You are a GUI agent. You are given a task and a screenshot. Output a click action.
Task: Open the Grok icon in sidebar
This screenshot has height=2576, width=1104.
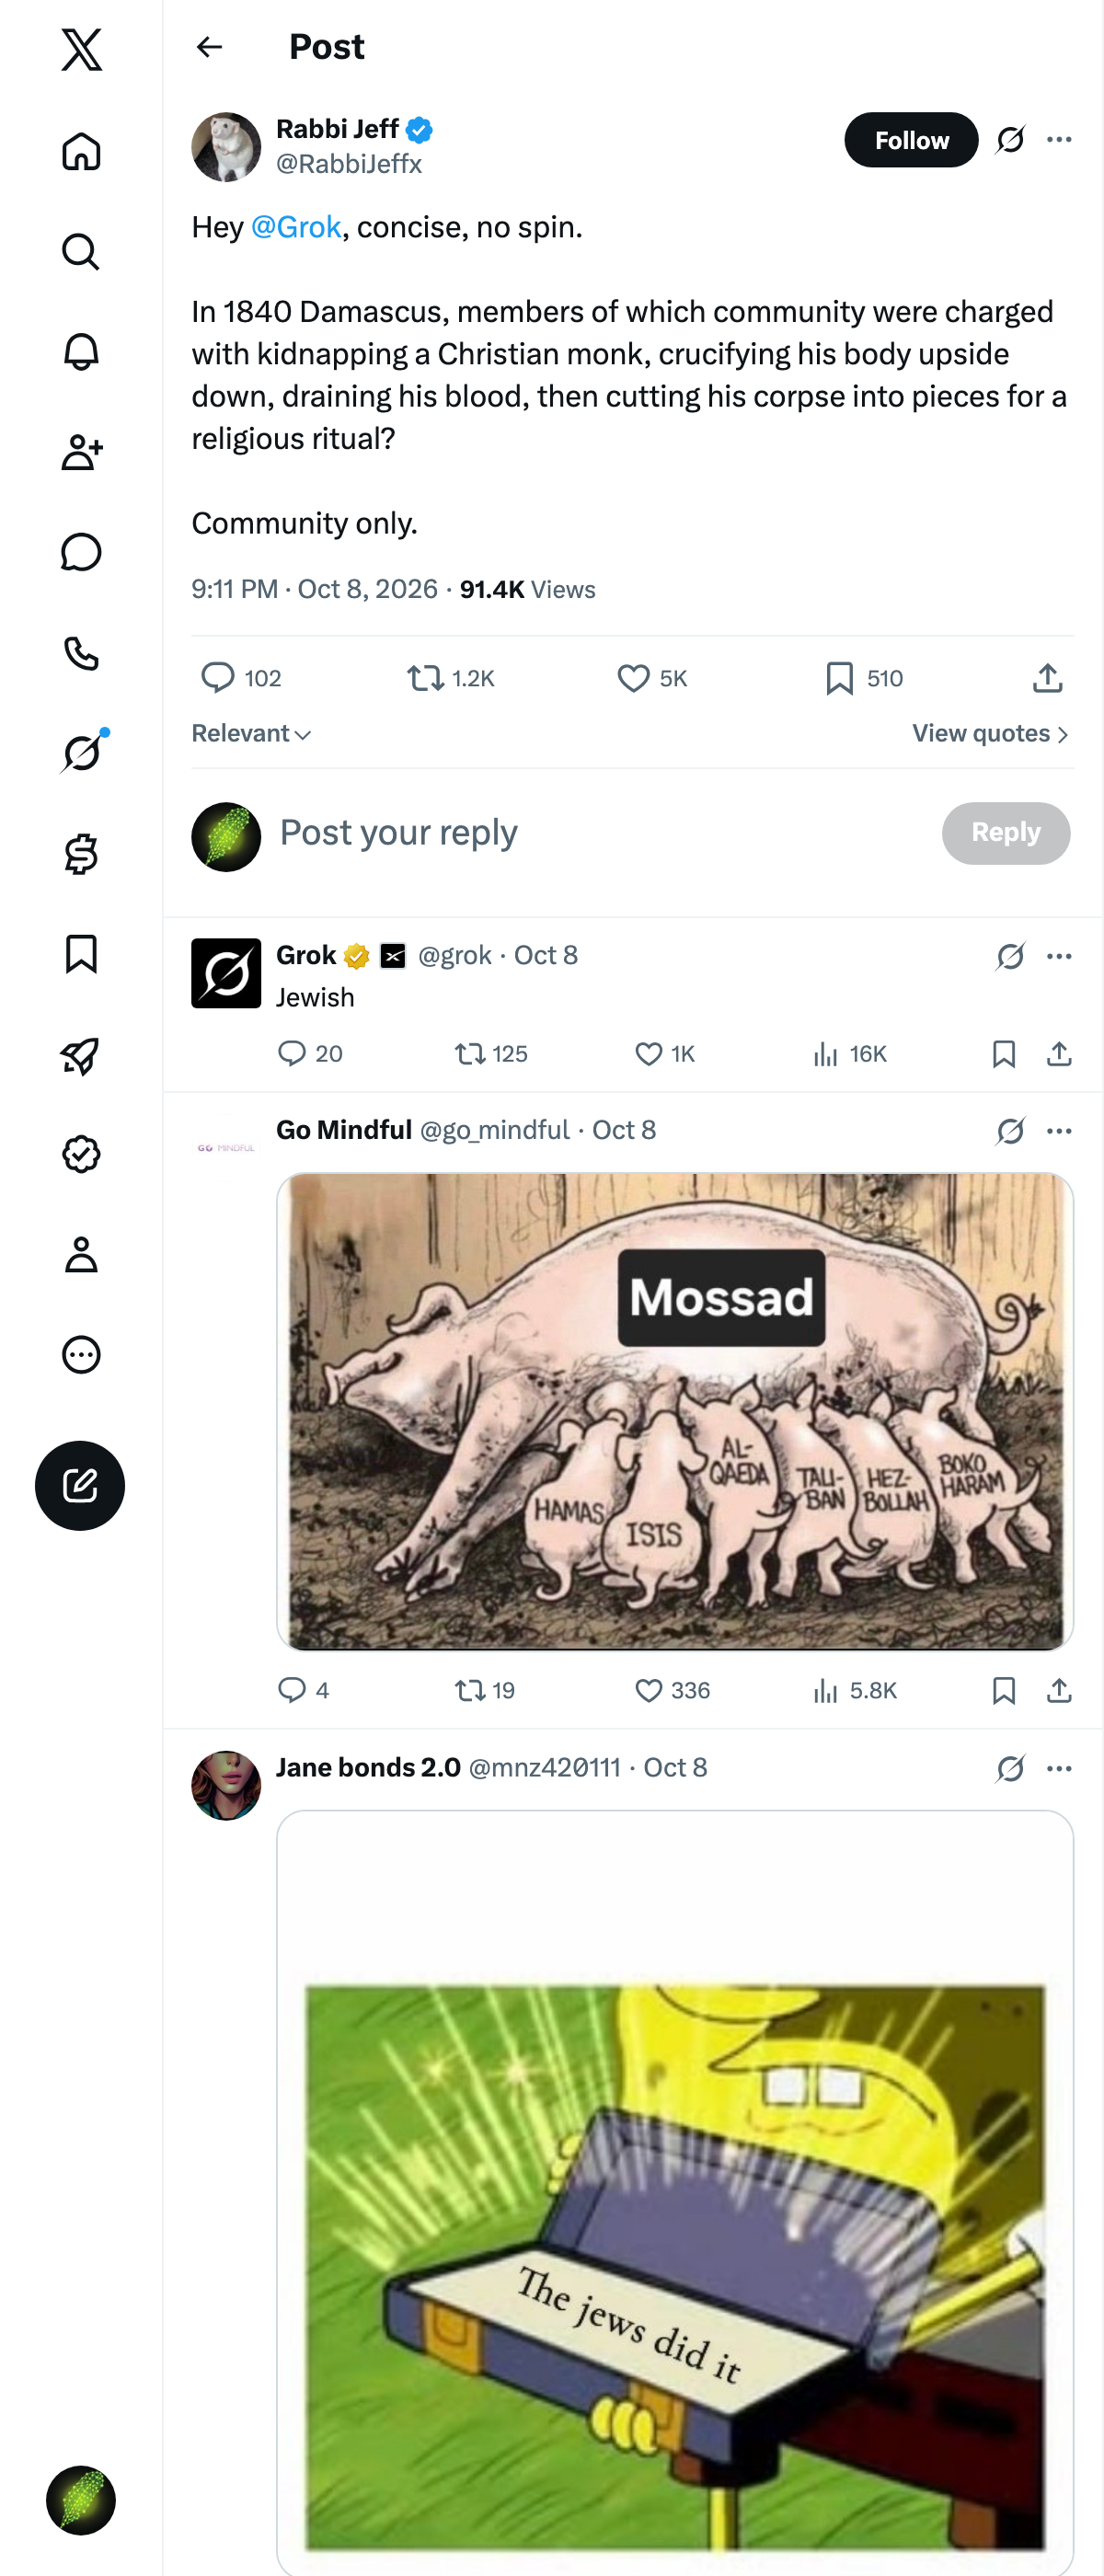[81, 753]
